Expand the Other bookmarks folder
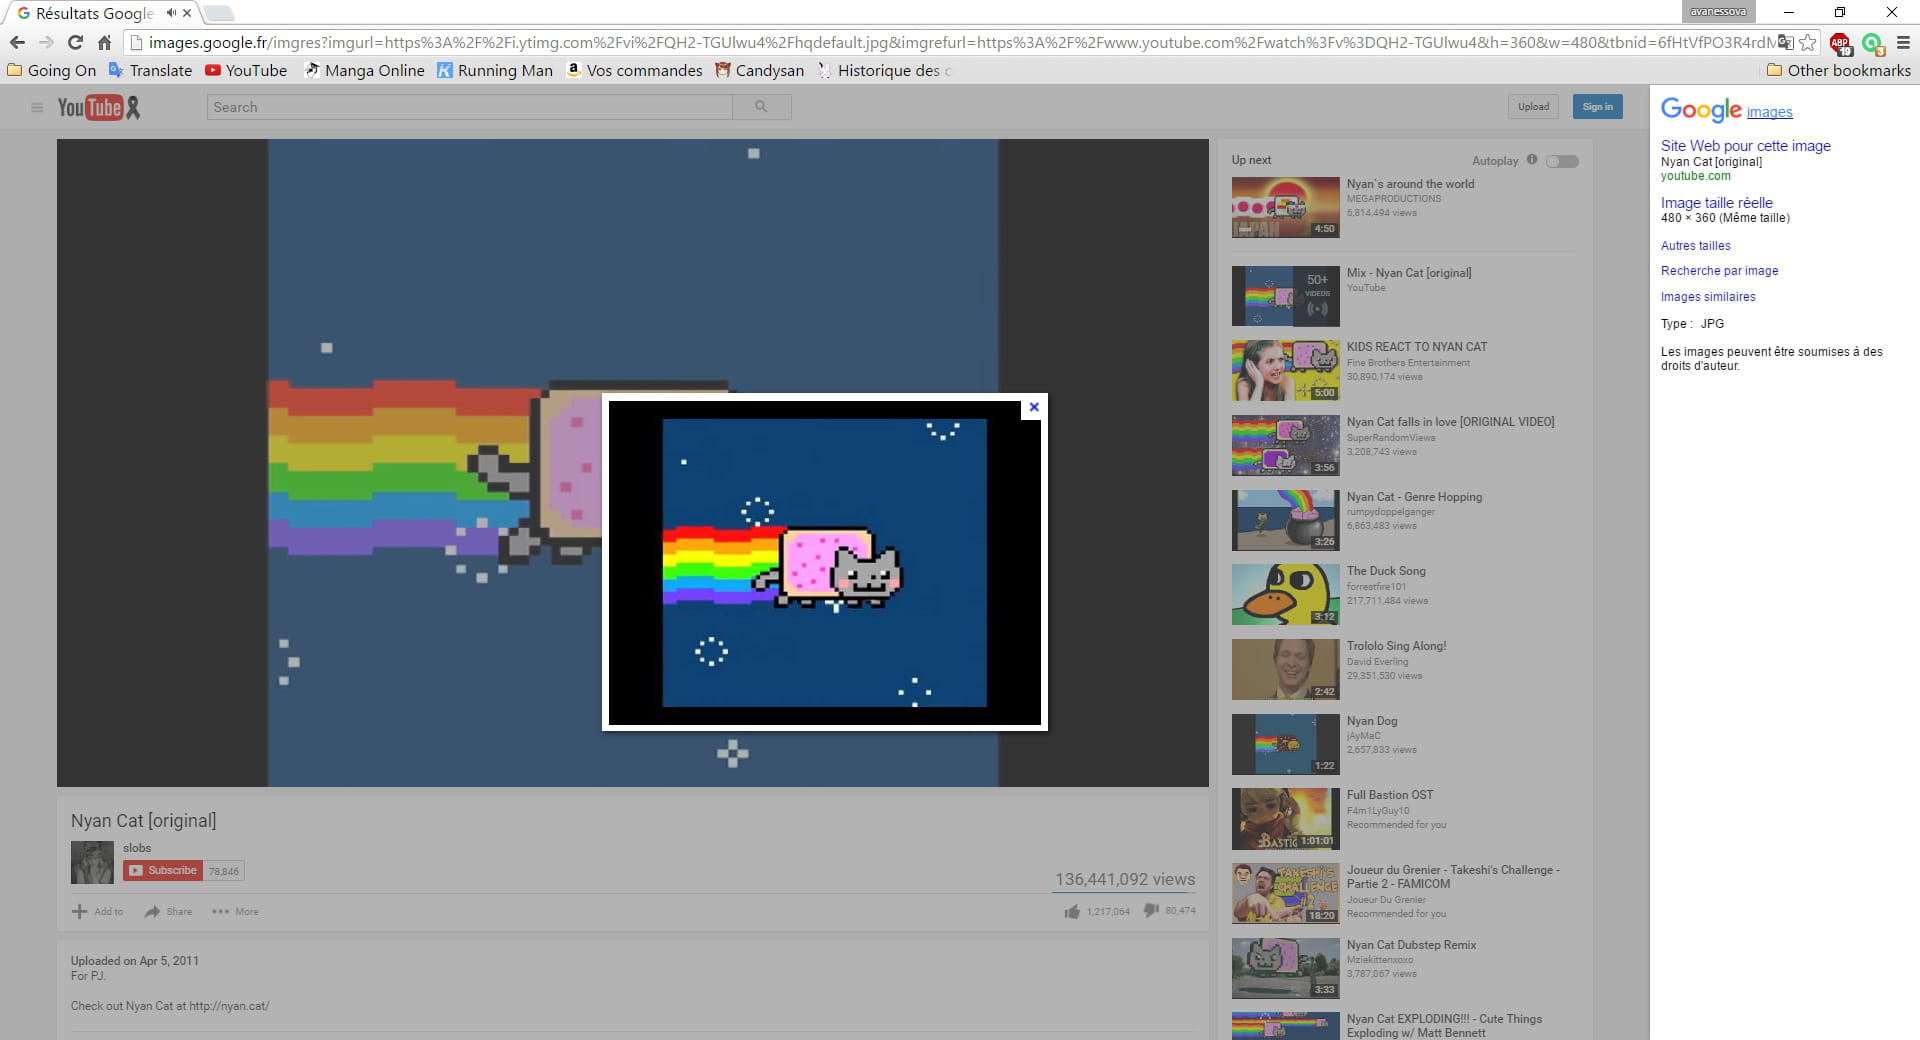Image resolution: width=1920 pixels, height=1040 pixels. pyautogui.click(x=1838, y=70)
